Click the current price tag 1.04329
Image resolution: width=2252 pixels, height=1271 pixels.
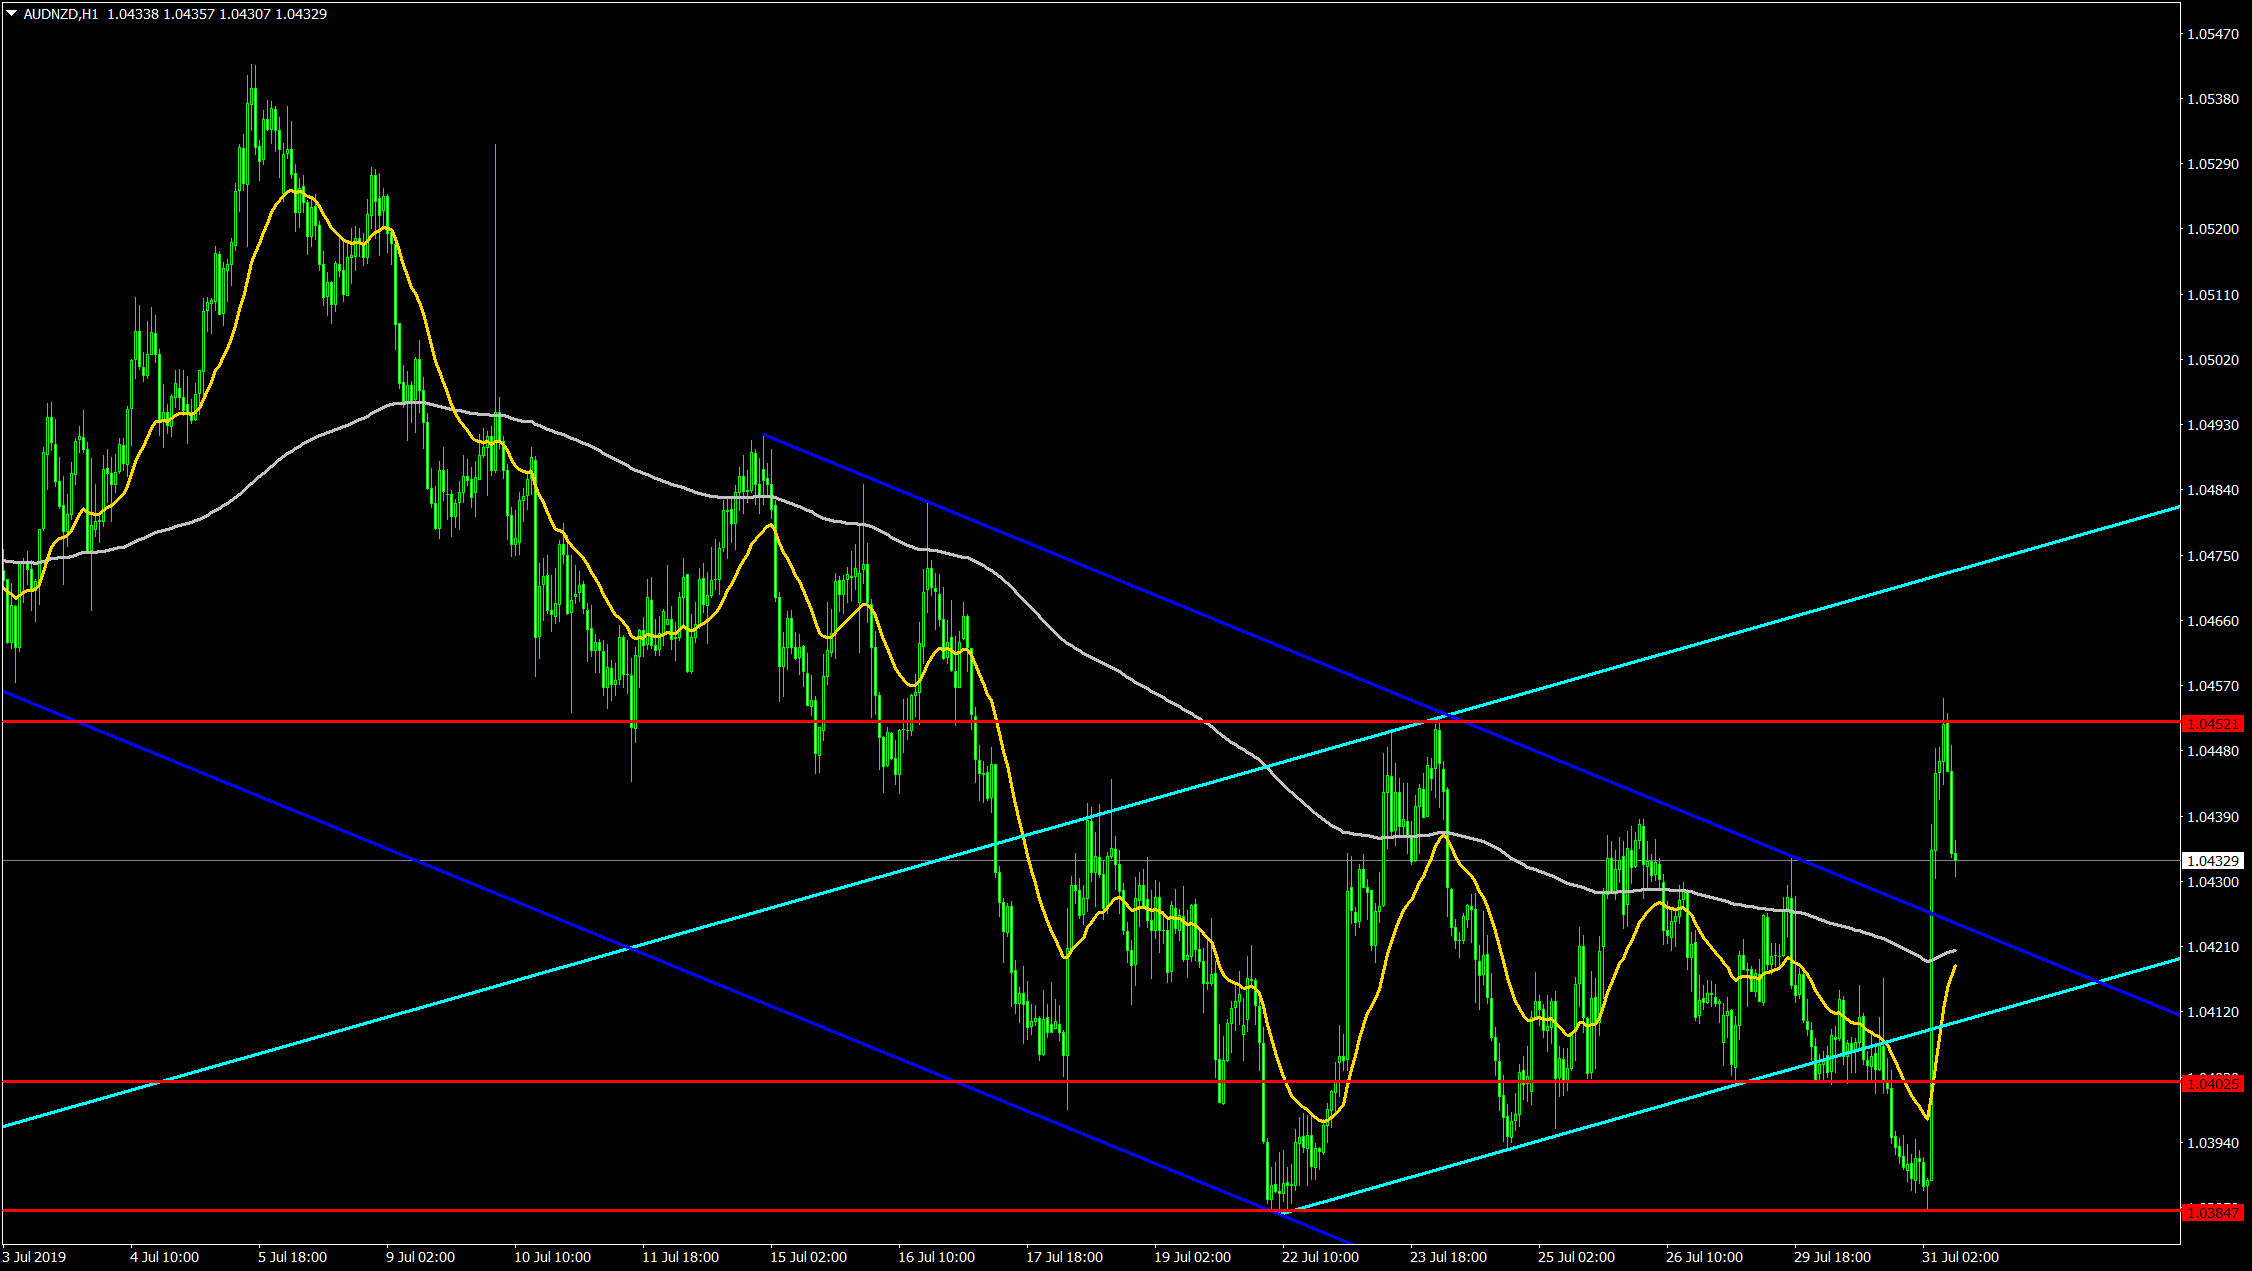click(2212, 860)
